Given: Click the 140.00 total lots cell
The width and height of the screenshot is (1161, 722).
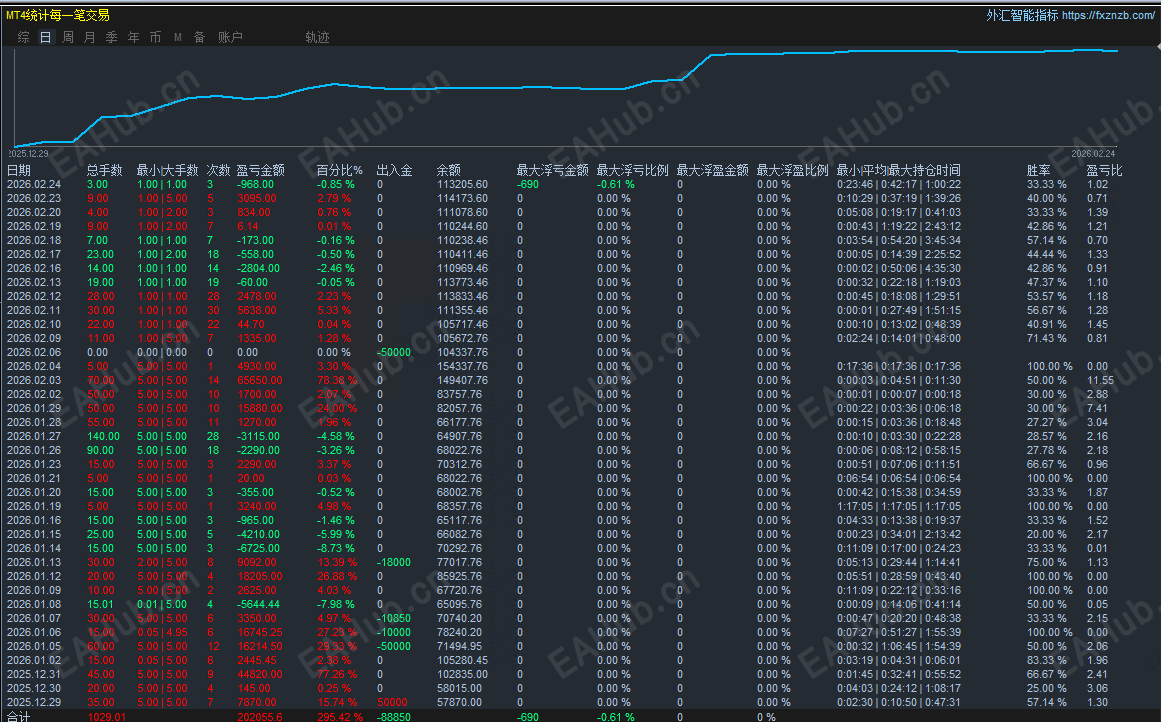Looking at the screenshot, I should coord(103,436).
